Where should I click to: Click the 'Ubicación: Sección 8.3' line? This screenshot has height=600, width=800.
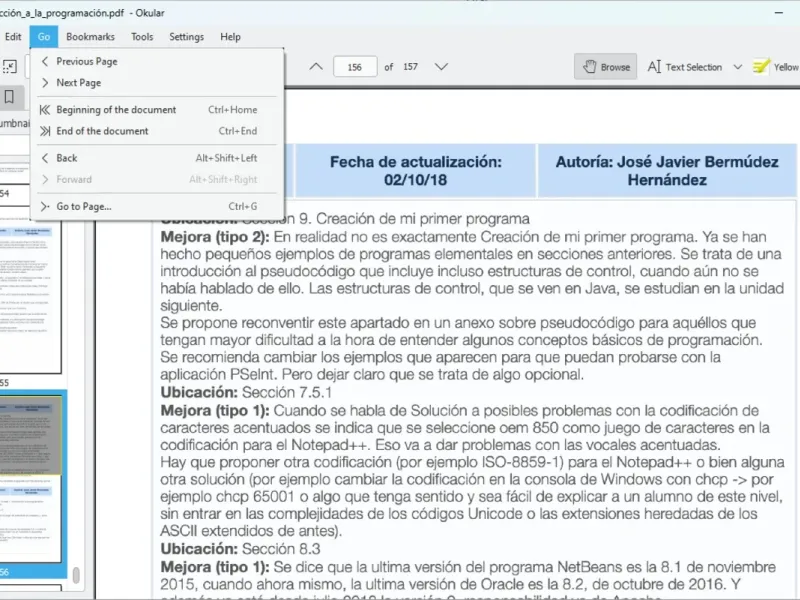(x=240, y=549)
